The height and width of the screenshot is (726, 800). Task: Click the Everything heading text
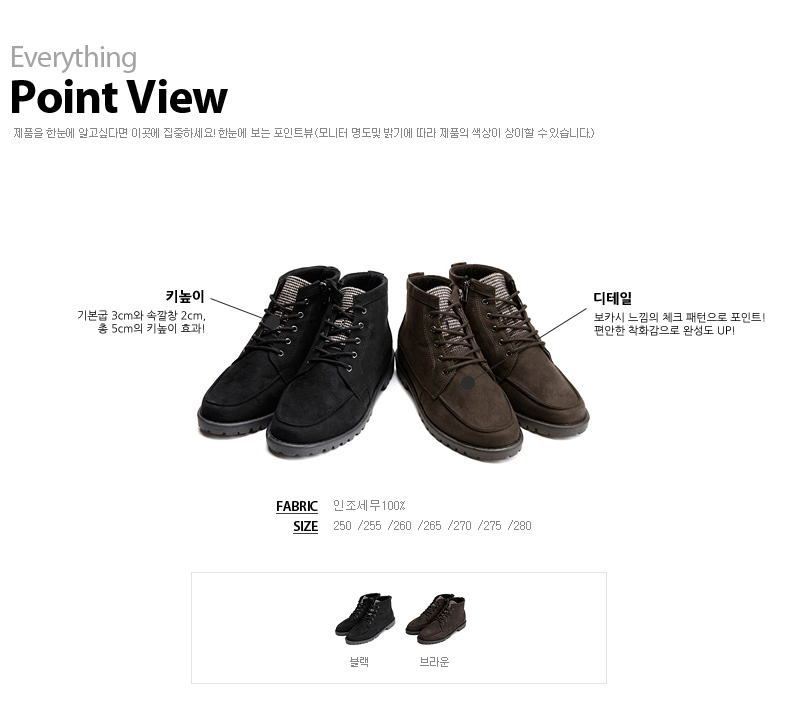[x=73, y=57]
